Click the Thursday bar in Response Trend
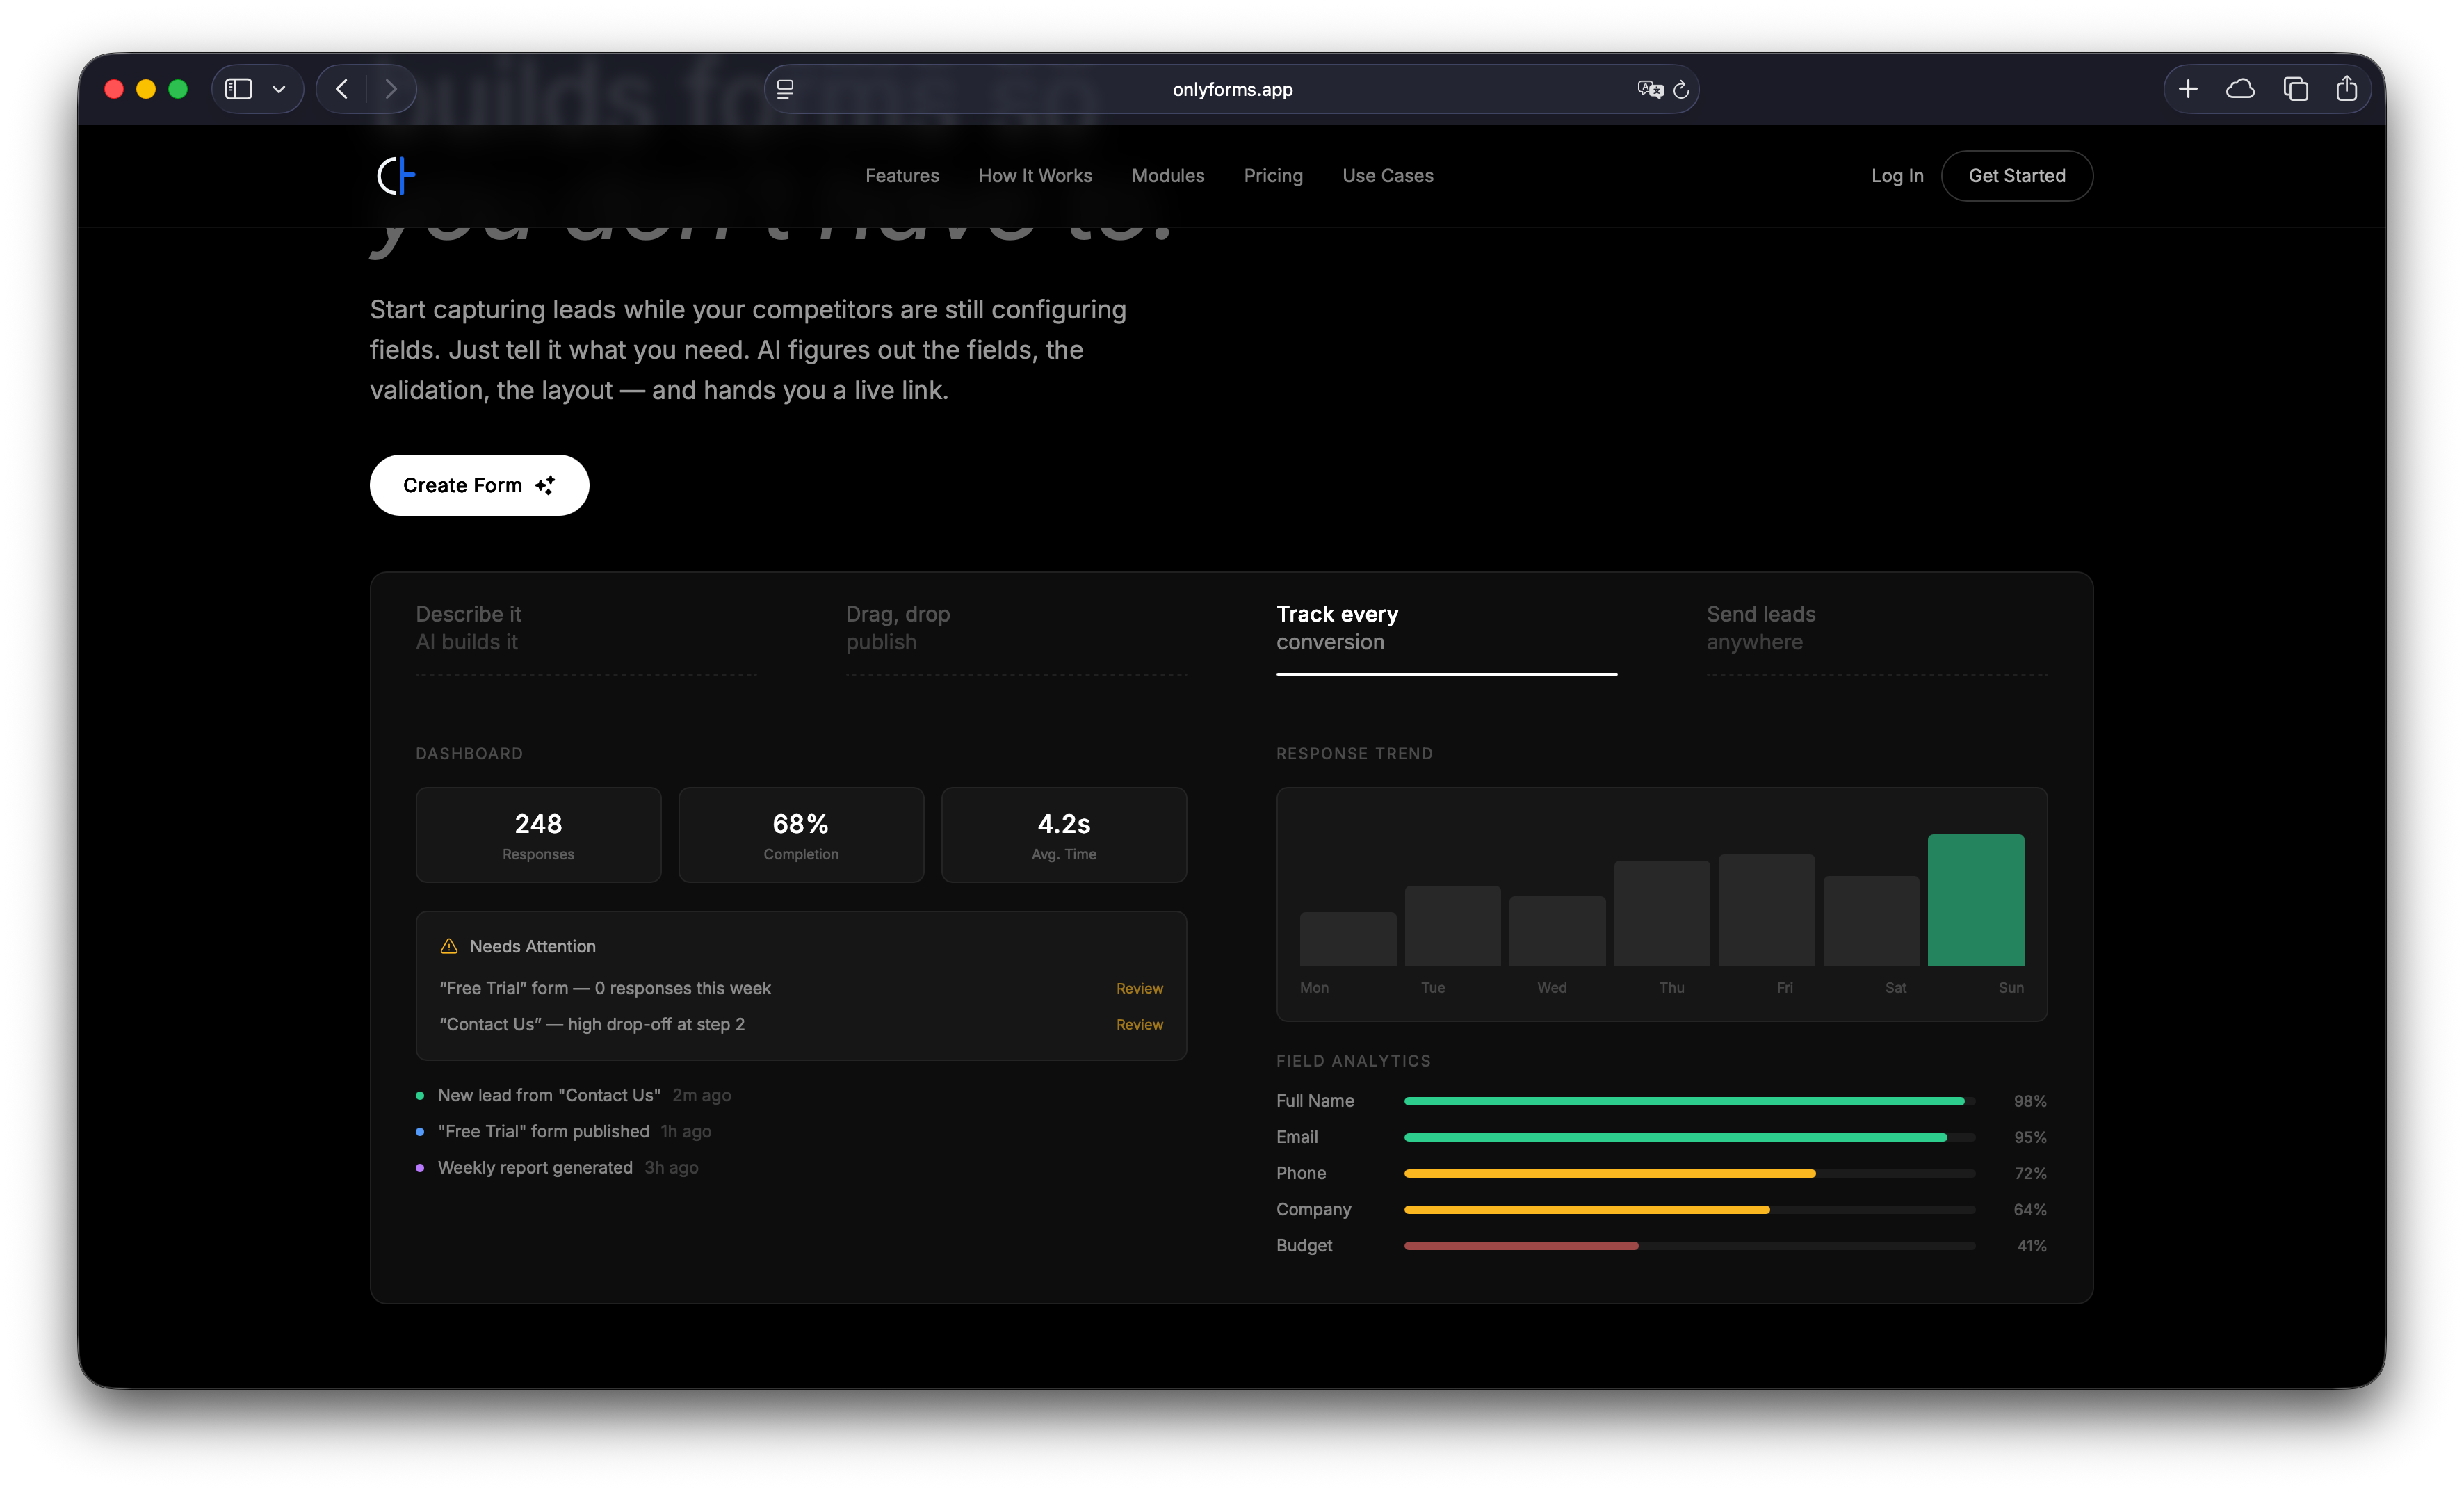The width and height of the screenshot is (2464, 1492). pyautogui.click(x=1662, y=913)
